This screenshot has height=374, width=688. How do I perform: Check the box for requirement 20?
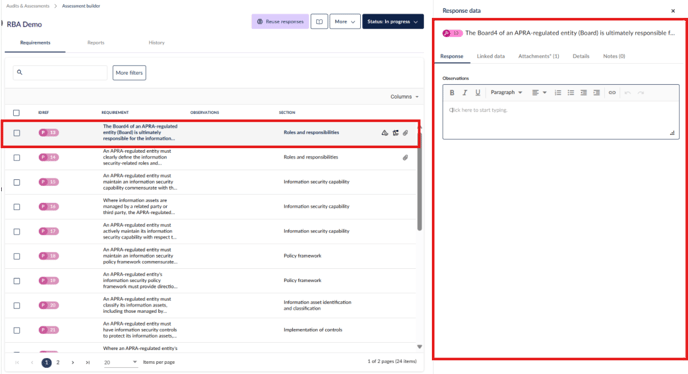click(x=17, y=306)
